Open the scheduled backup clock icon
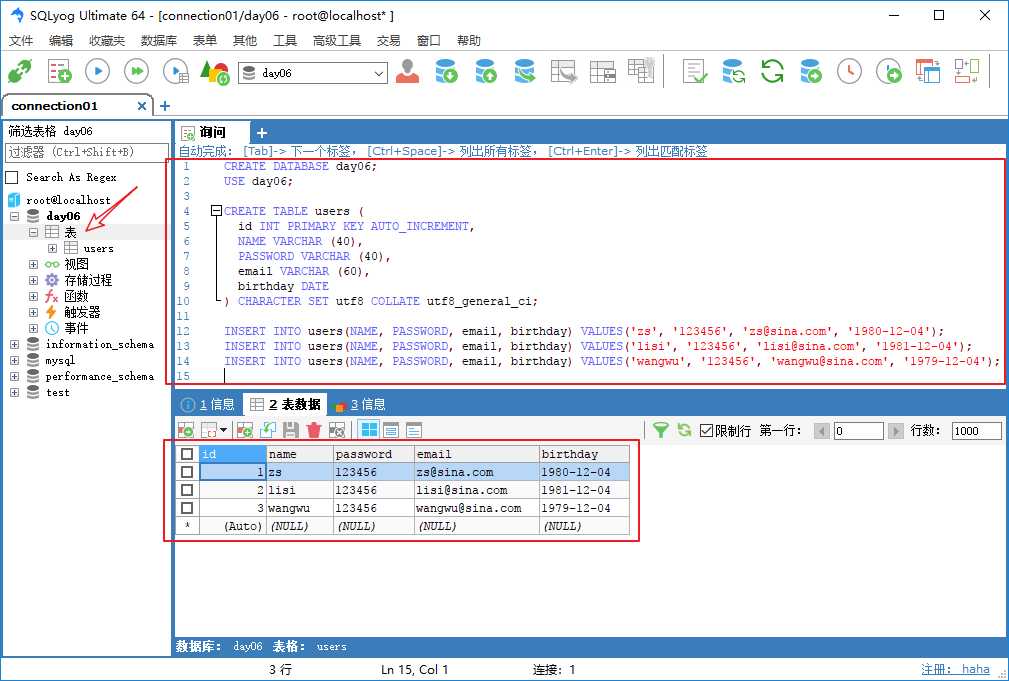 (x=849, y=71)
